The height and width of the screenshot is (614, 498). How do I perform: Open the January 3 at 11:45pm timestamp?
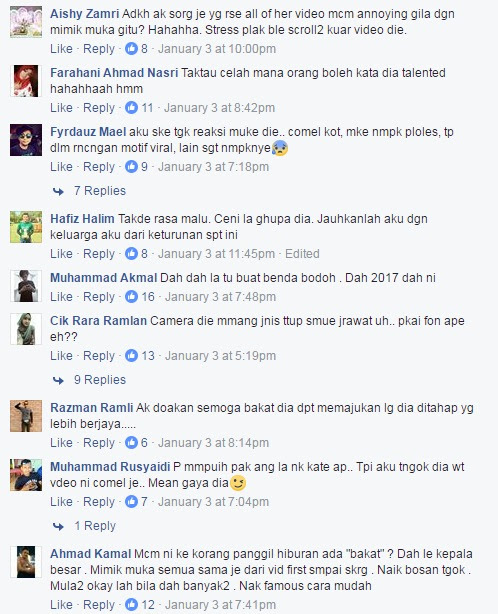[217, 253]
